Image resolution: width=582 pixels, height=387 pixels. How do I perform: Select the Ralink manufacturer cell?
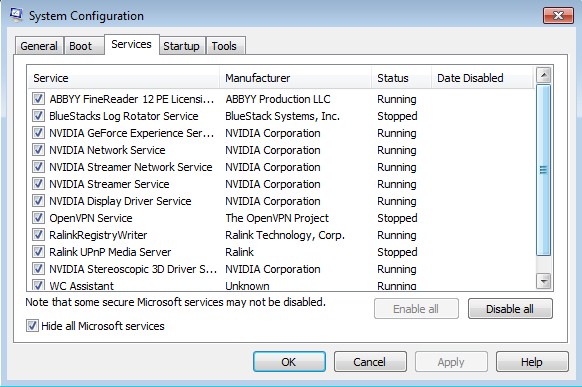click(x=239, y=252)
